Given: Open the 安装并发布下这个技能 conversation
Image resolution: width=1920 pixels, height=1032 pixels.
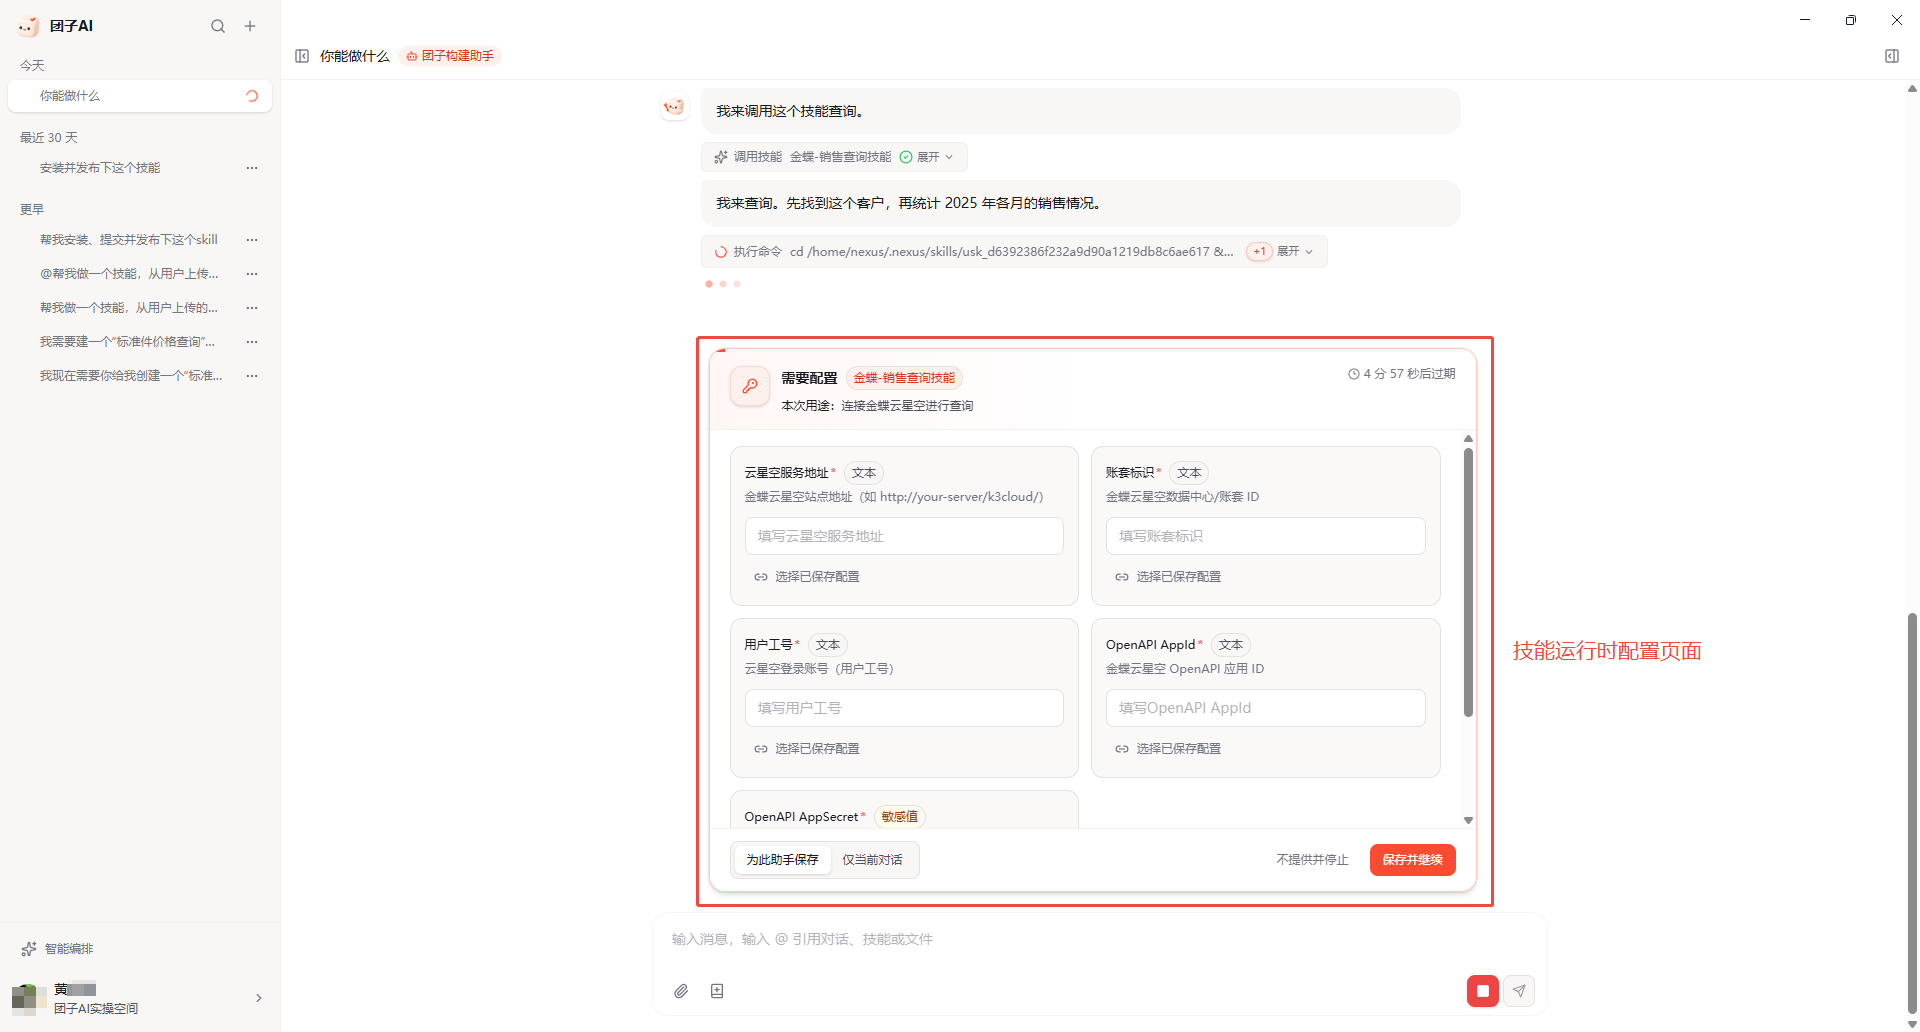Looking at the screenshot, I should [100, 168].
